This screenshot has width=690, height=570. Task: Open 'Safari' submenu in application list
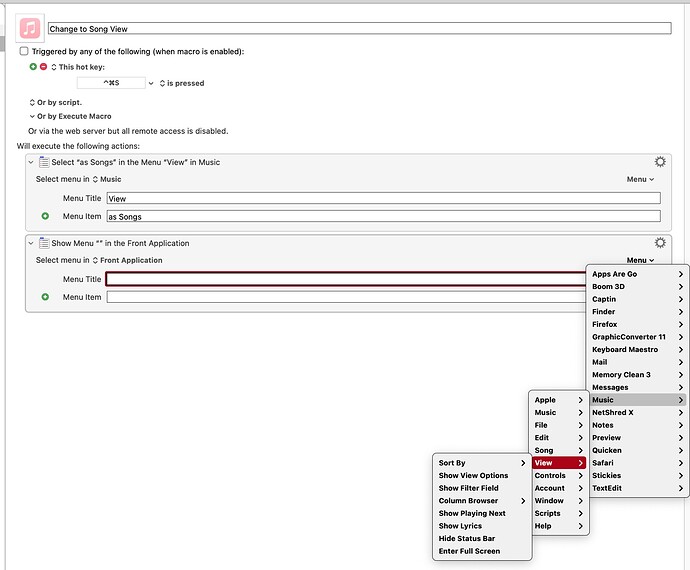[x=637, y=463]
